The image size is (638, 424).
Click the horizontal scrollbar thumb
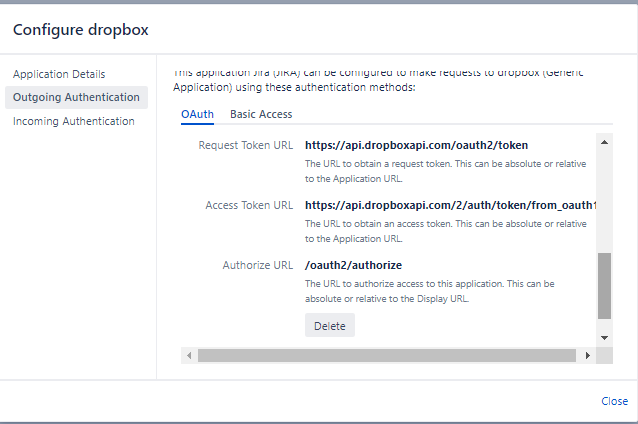(x=386, y=355)
